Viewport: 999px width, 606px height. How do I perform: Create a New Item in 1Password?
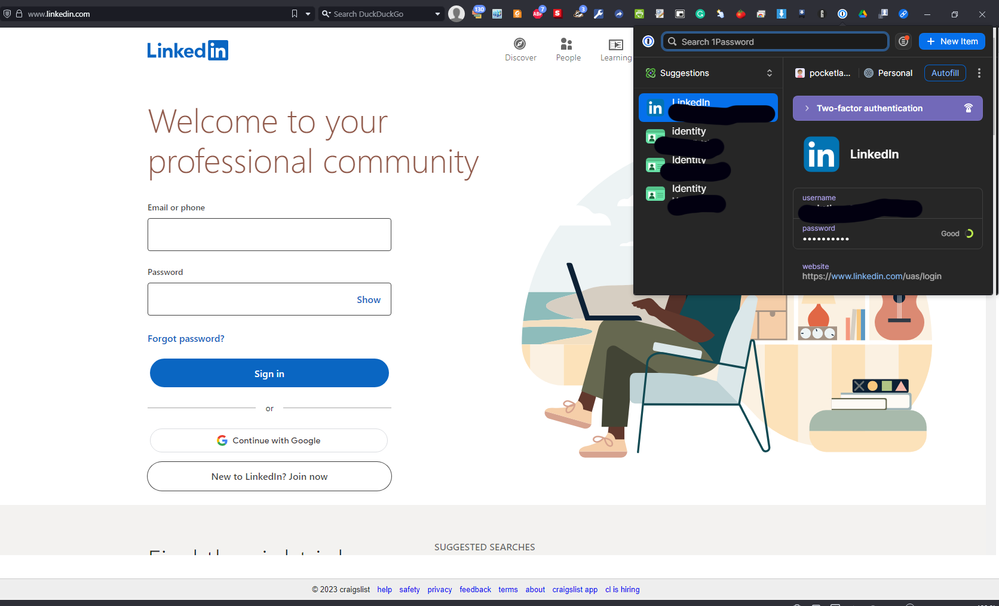(952, 41)
